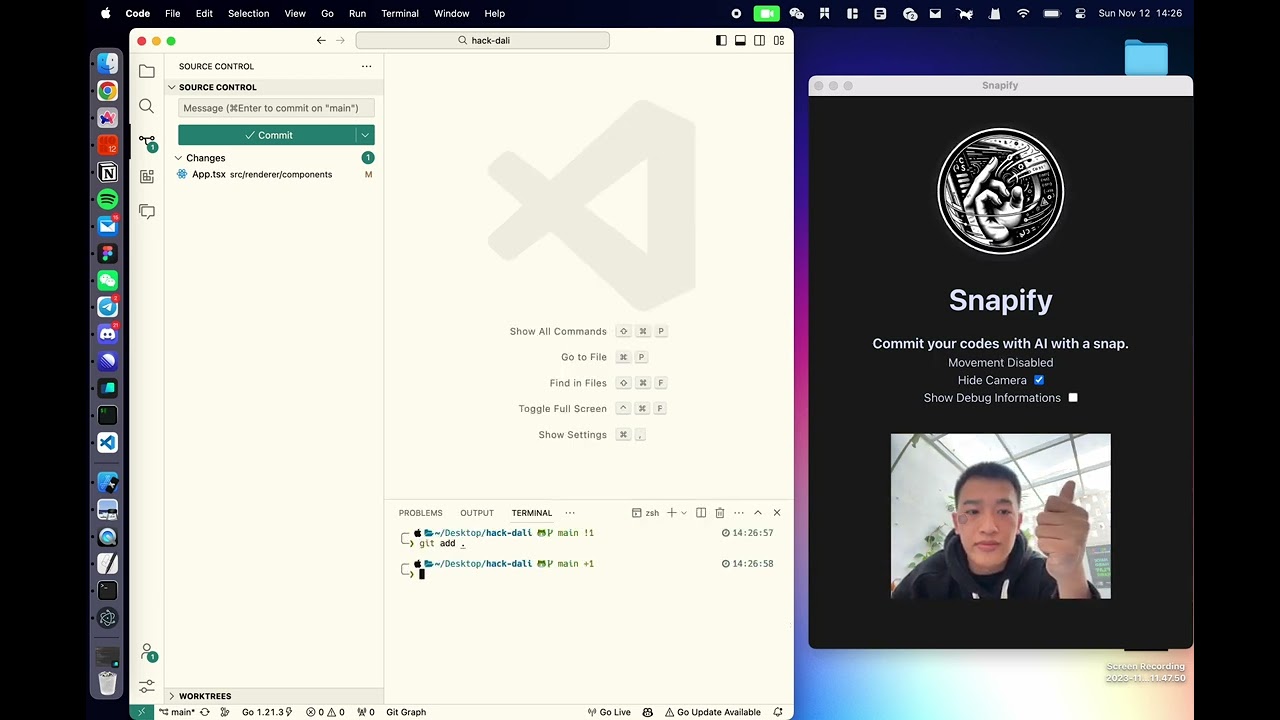Maximize the terminal panel with chevron up
This screenshot has height=720, width=1280.
758,513
